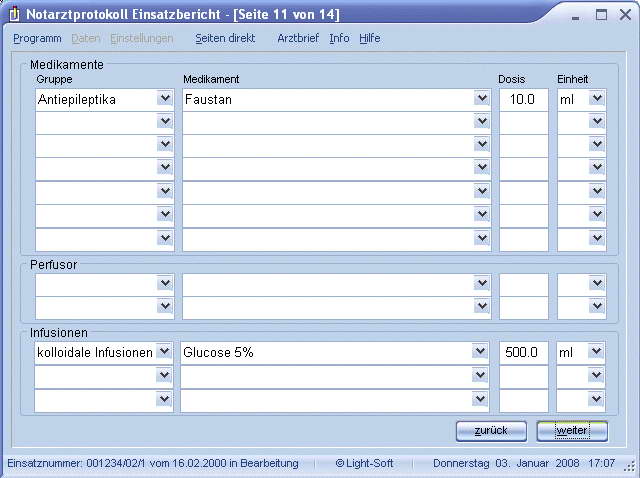The image size is (640, 478).
Task: Close the Notarztprotokoll window
Action: coord(625,15)
